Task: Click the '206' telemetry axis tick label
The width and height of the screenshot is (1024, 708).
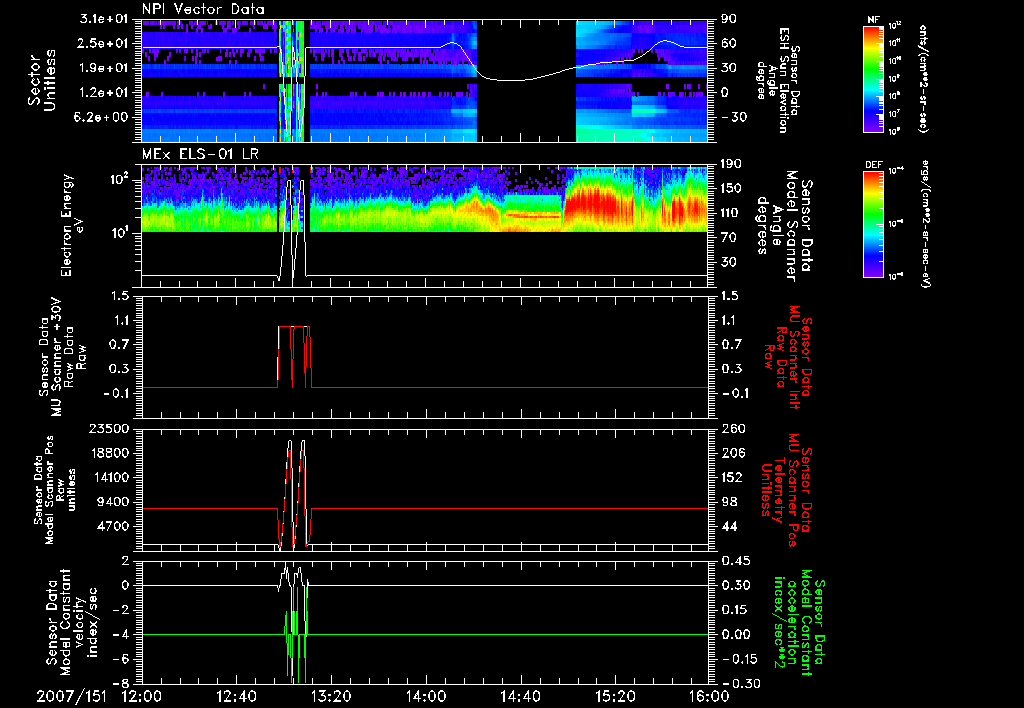Action: [x=733, y=453]
